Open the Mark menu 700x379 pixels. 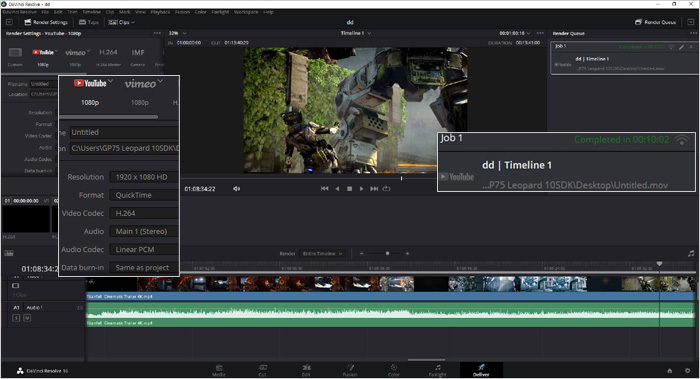[x=125, y=12]
